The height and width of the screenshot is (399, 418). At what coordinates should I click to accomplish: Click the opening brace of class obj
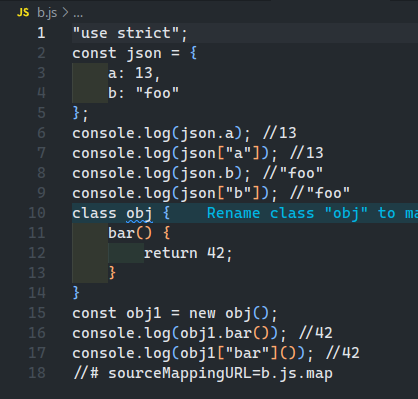tap(166, 213)
